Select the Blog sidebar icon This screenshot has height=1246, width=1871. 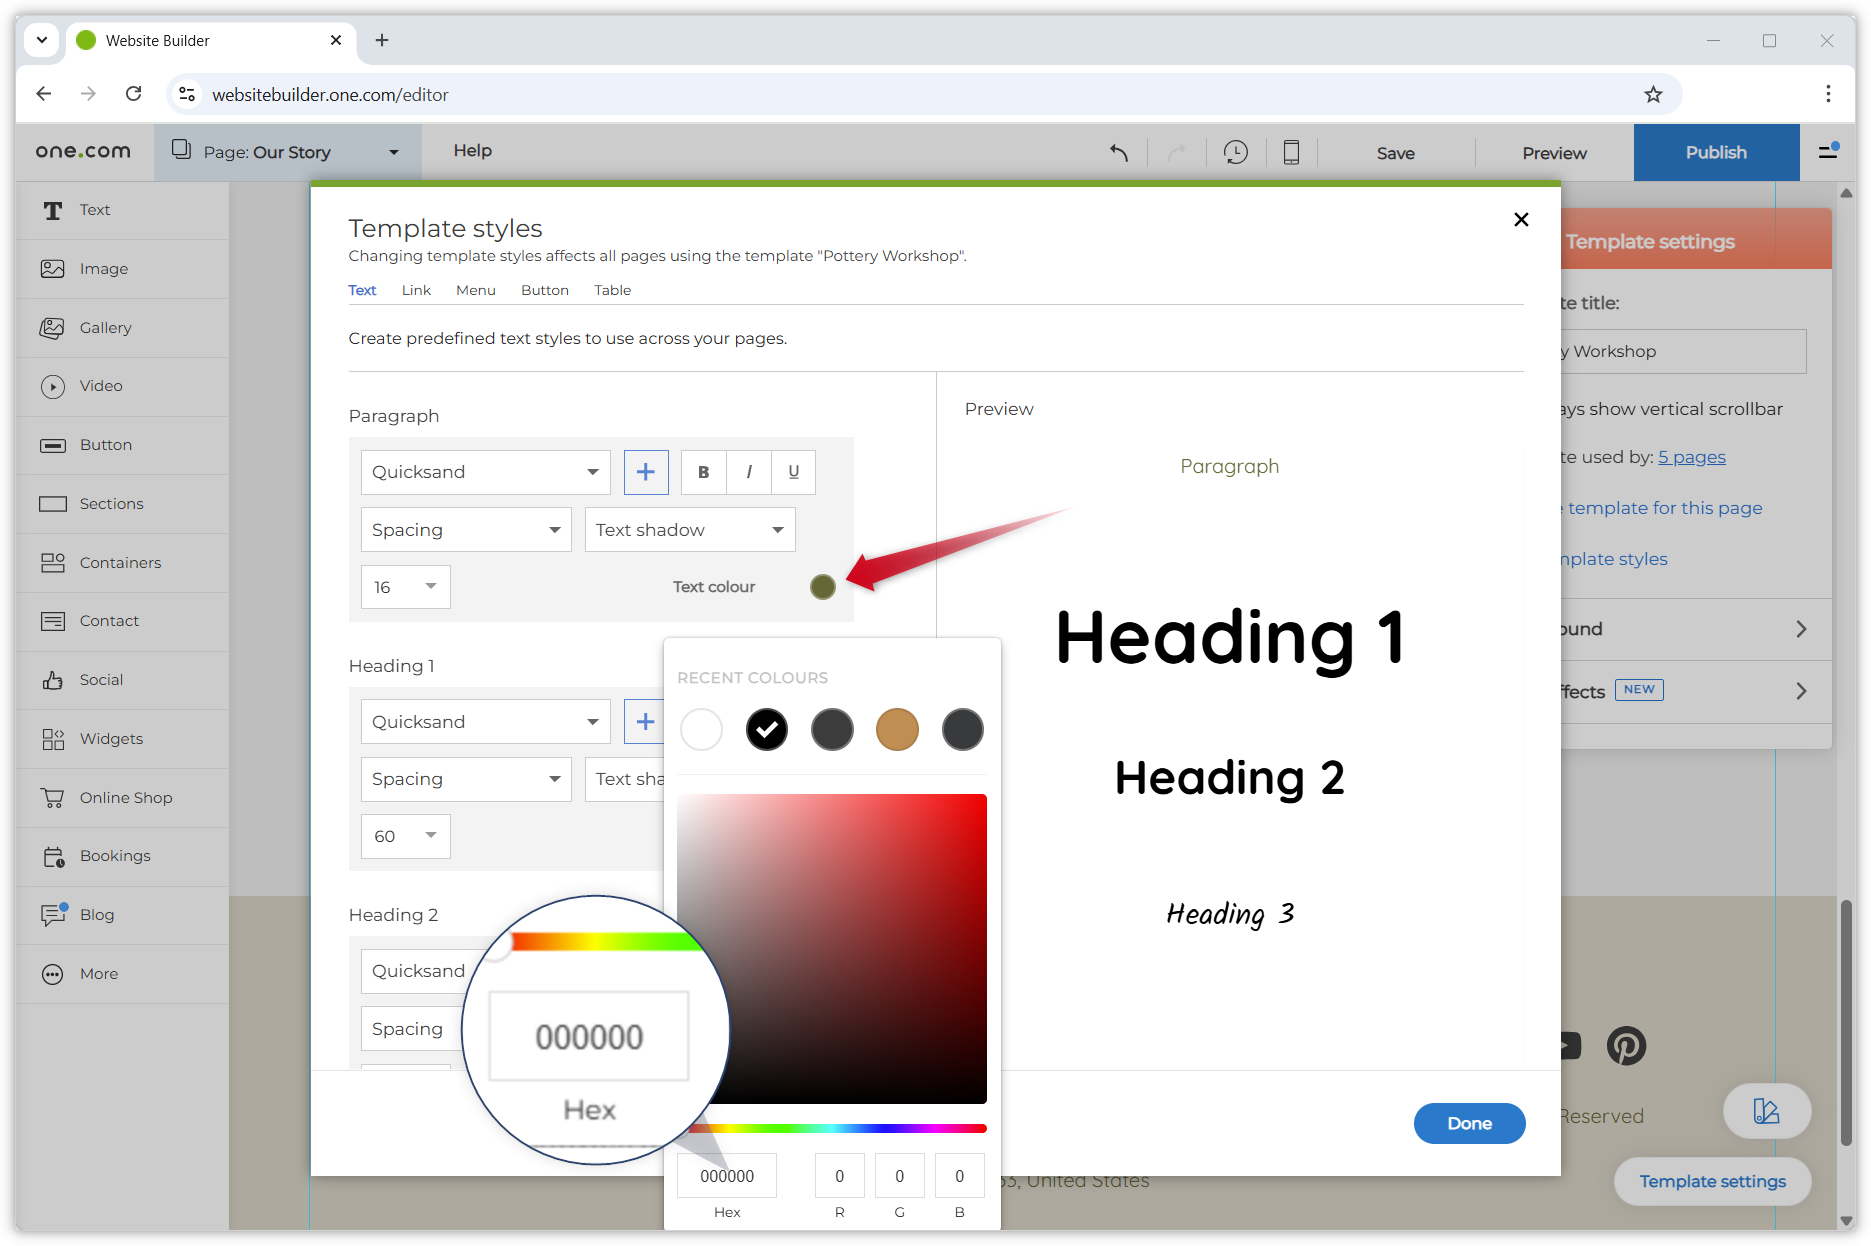click(97, 914)
